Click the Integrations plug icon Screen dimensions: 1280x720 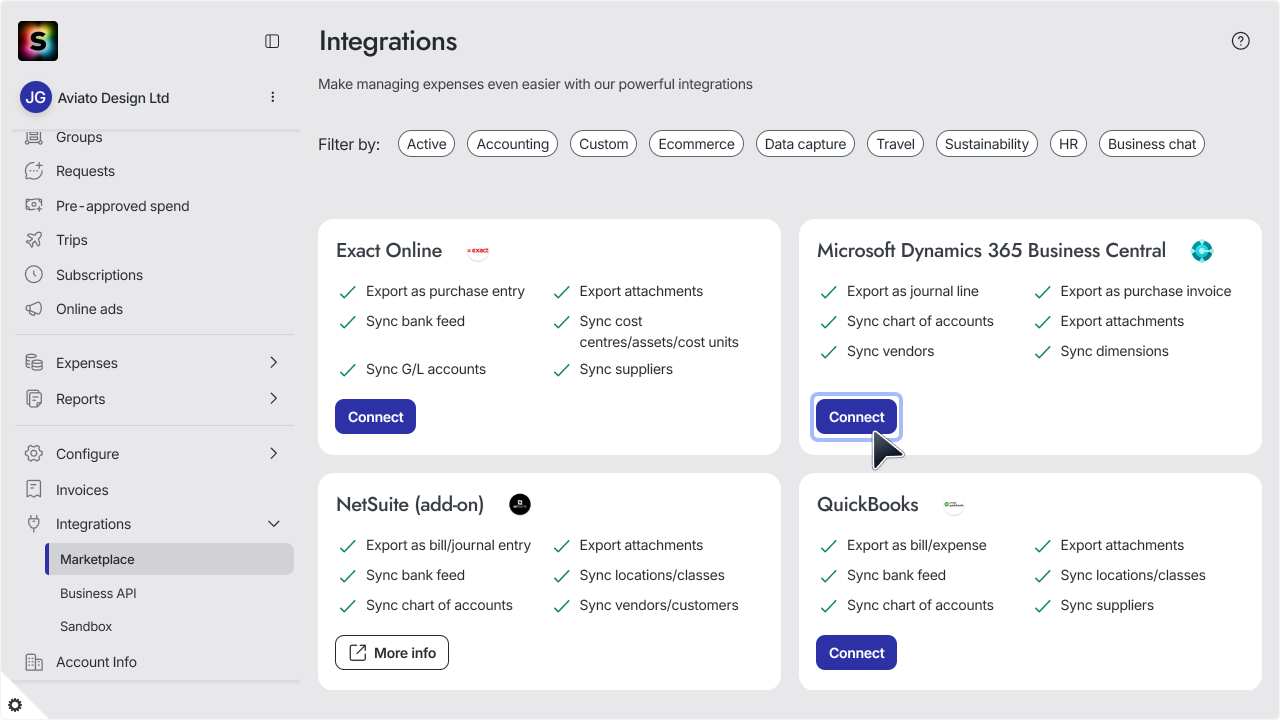34,523
